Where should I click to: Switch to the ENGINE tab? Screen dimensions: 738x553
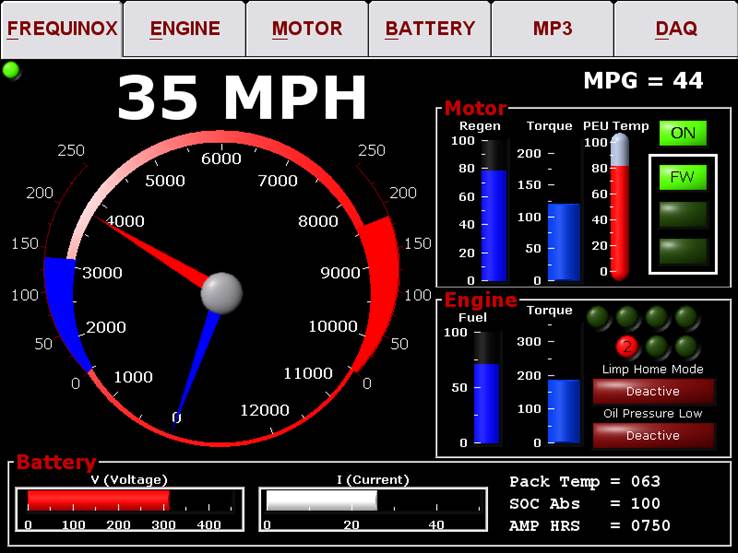(184, 29)
